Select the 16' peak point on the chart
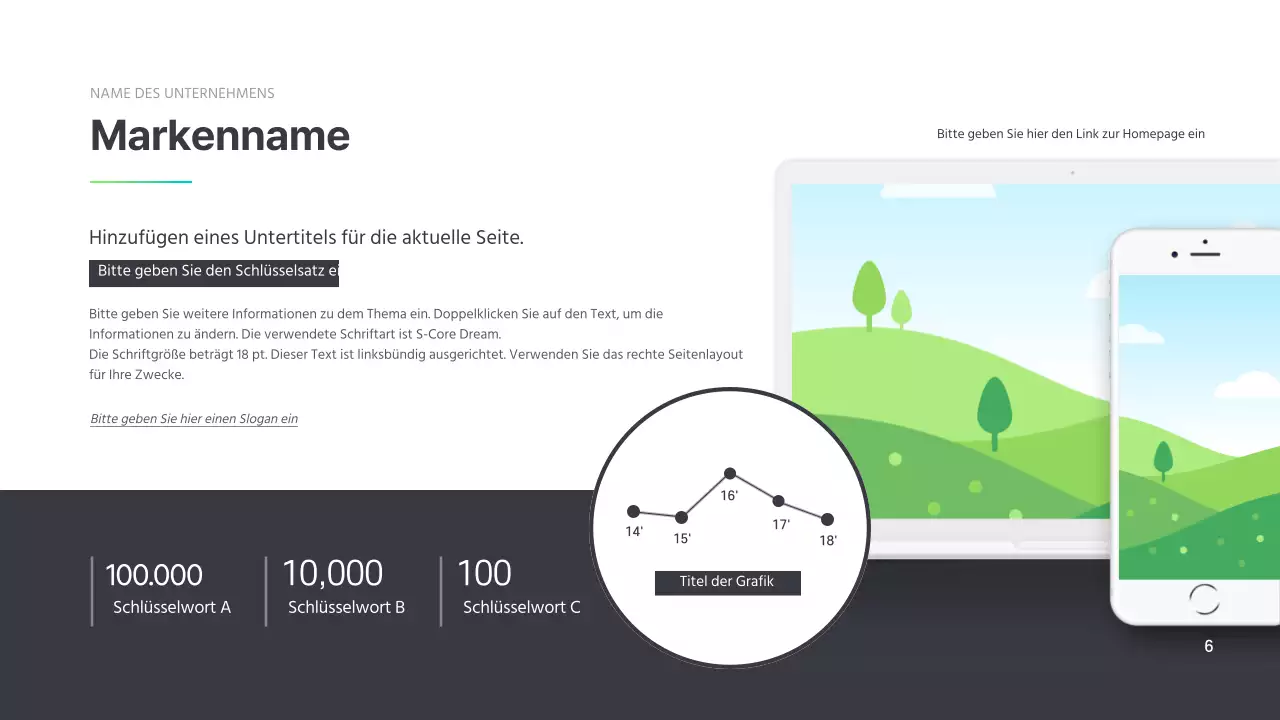This screenshot has width=1280, height=720. point(730,473)
